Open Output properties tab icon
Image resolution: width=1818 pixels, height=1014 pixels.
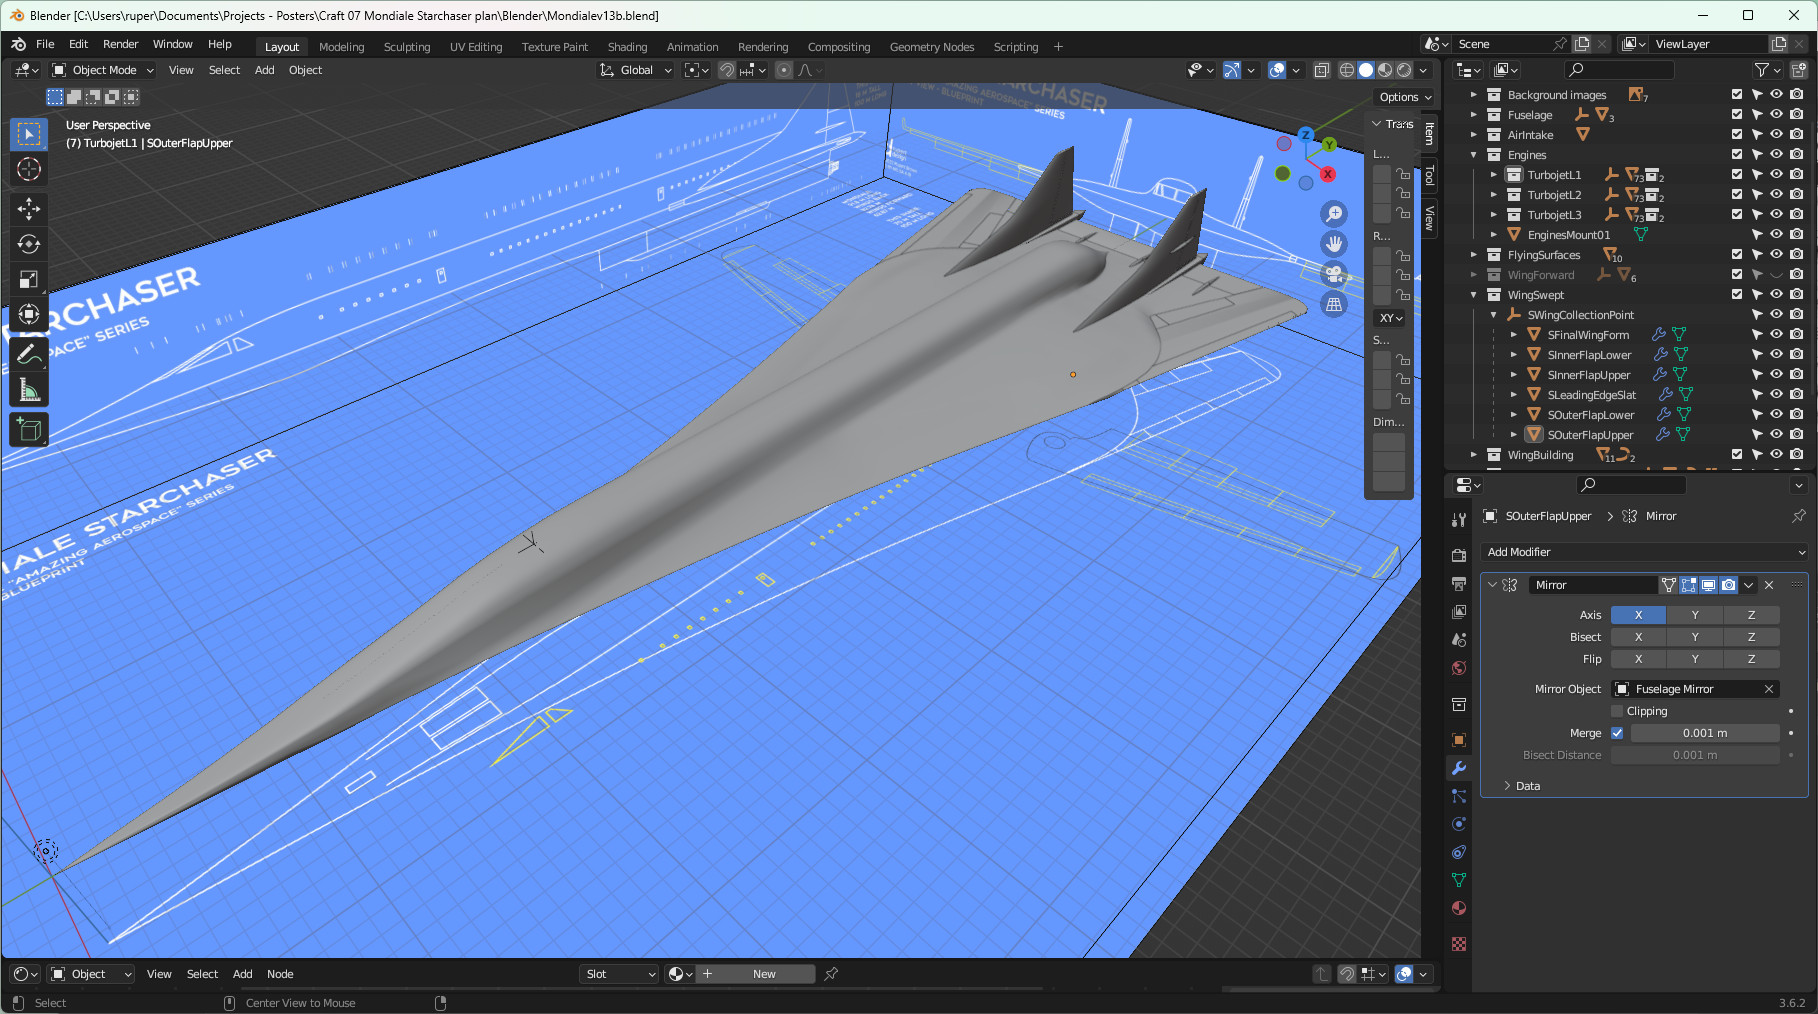[x=1459, y=583]
